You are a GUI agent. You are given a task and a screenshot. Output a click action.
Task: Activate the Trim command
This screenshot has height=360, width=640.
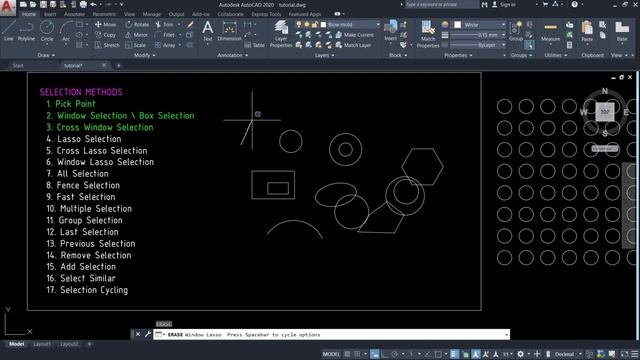[164, 24]
